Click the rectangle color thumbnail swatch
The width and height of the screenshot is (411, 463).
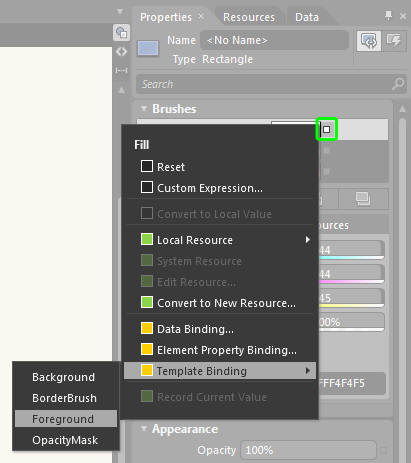point(148,48)
